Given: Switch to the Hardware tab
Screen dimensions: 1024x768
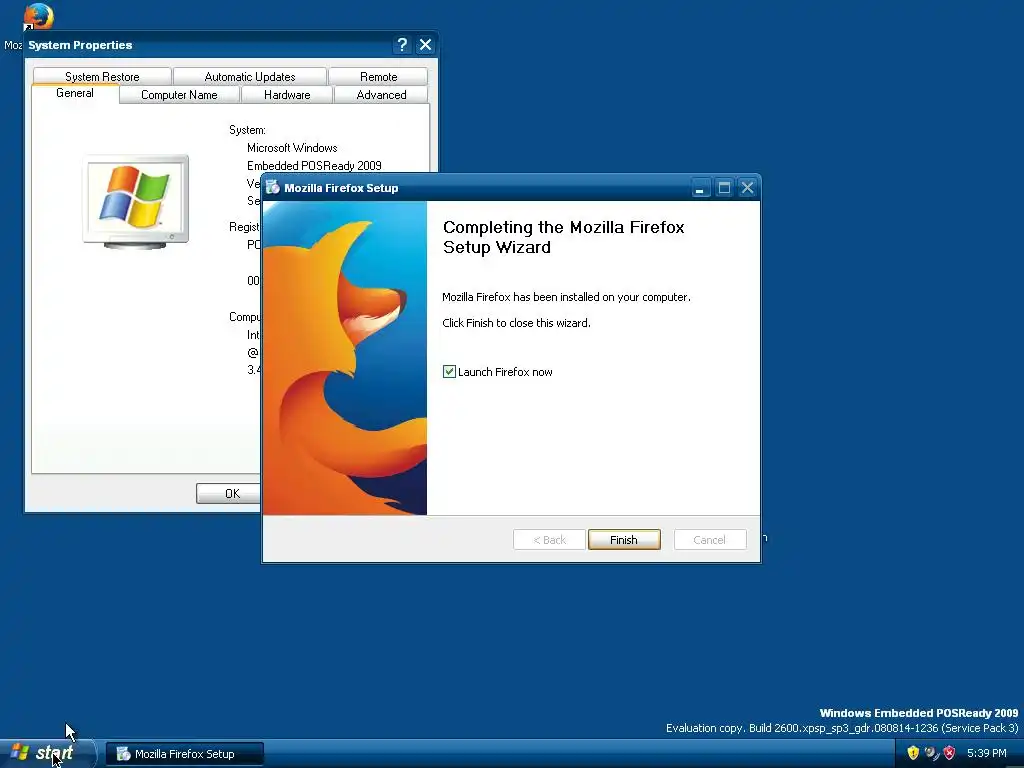Looking at the screenshot, I should [x=287, y=95].
